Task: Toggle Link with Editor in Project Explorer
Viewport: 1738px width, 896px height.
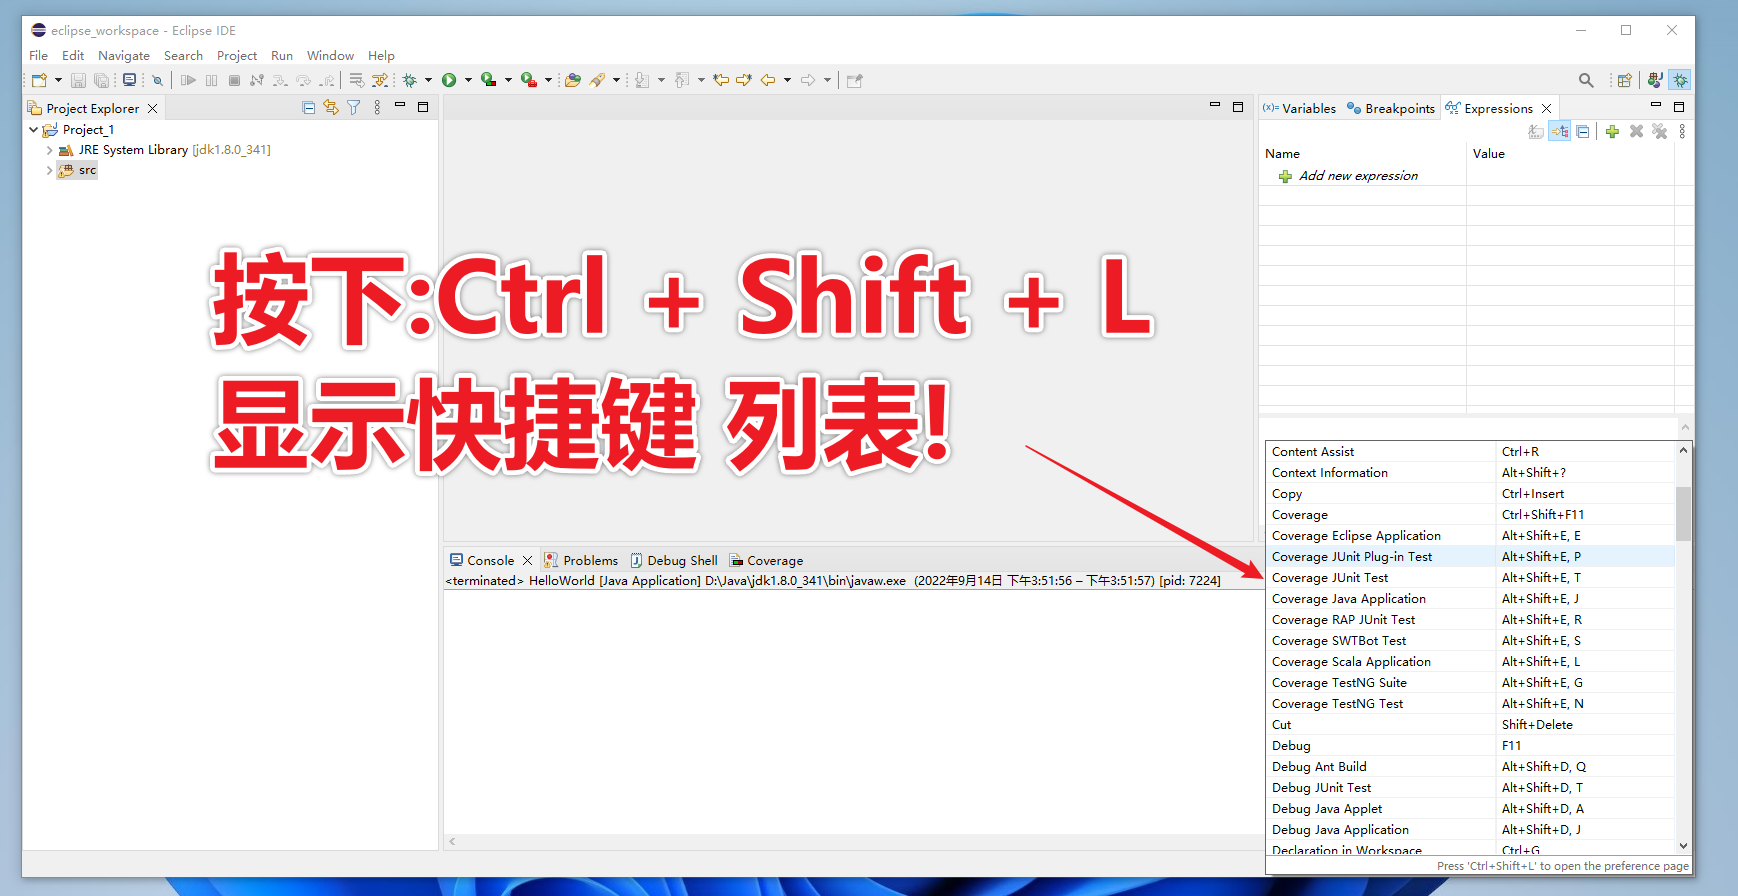Action: (x=331, y=108)
